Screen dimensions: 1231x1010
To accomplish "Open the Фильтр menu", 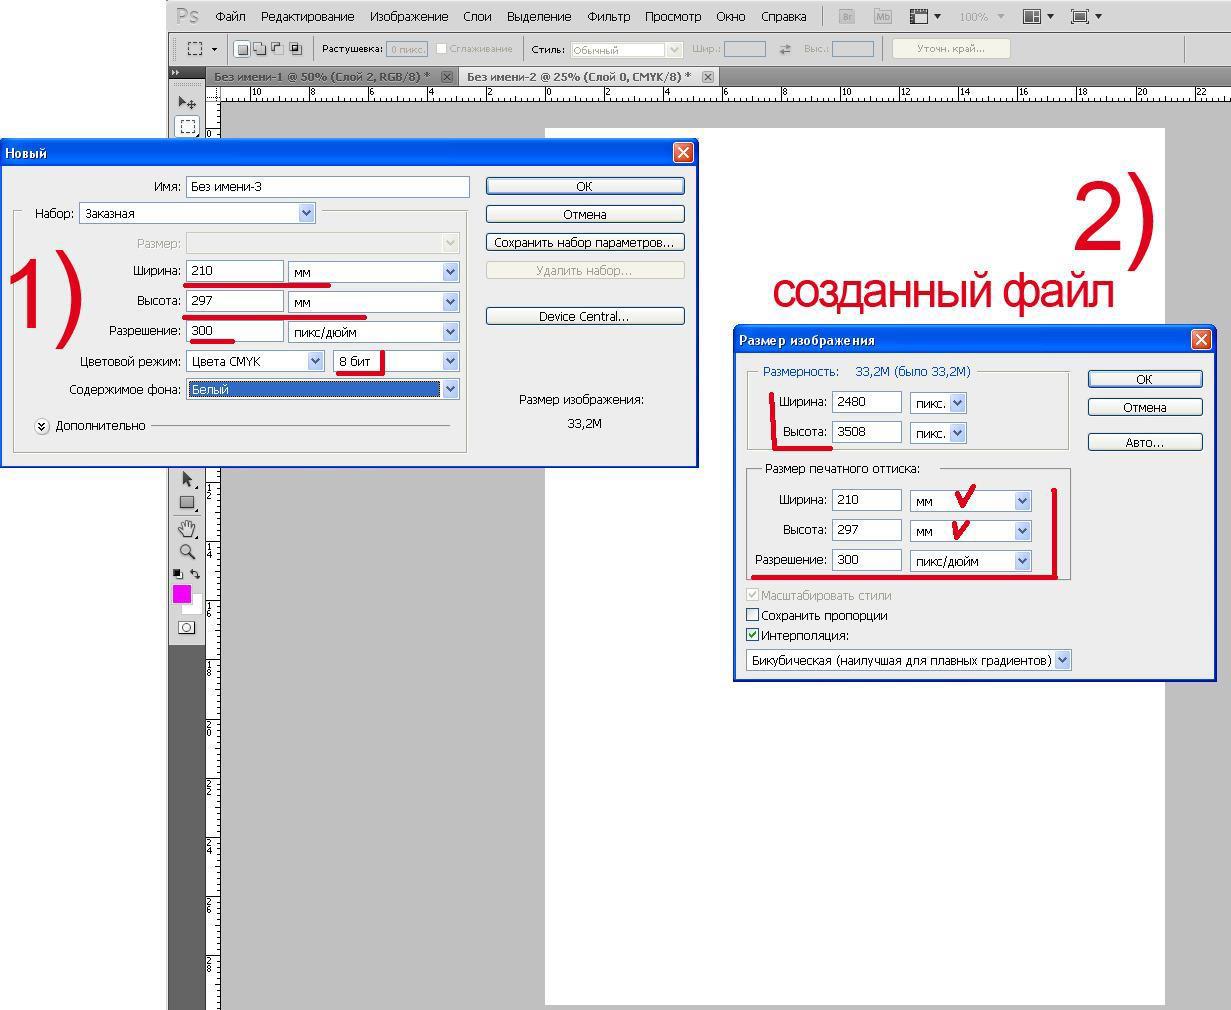I will (x=608, y=16).
